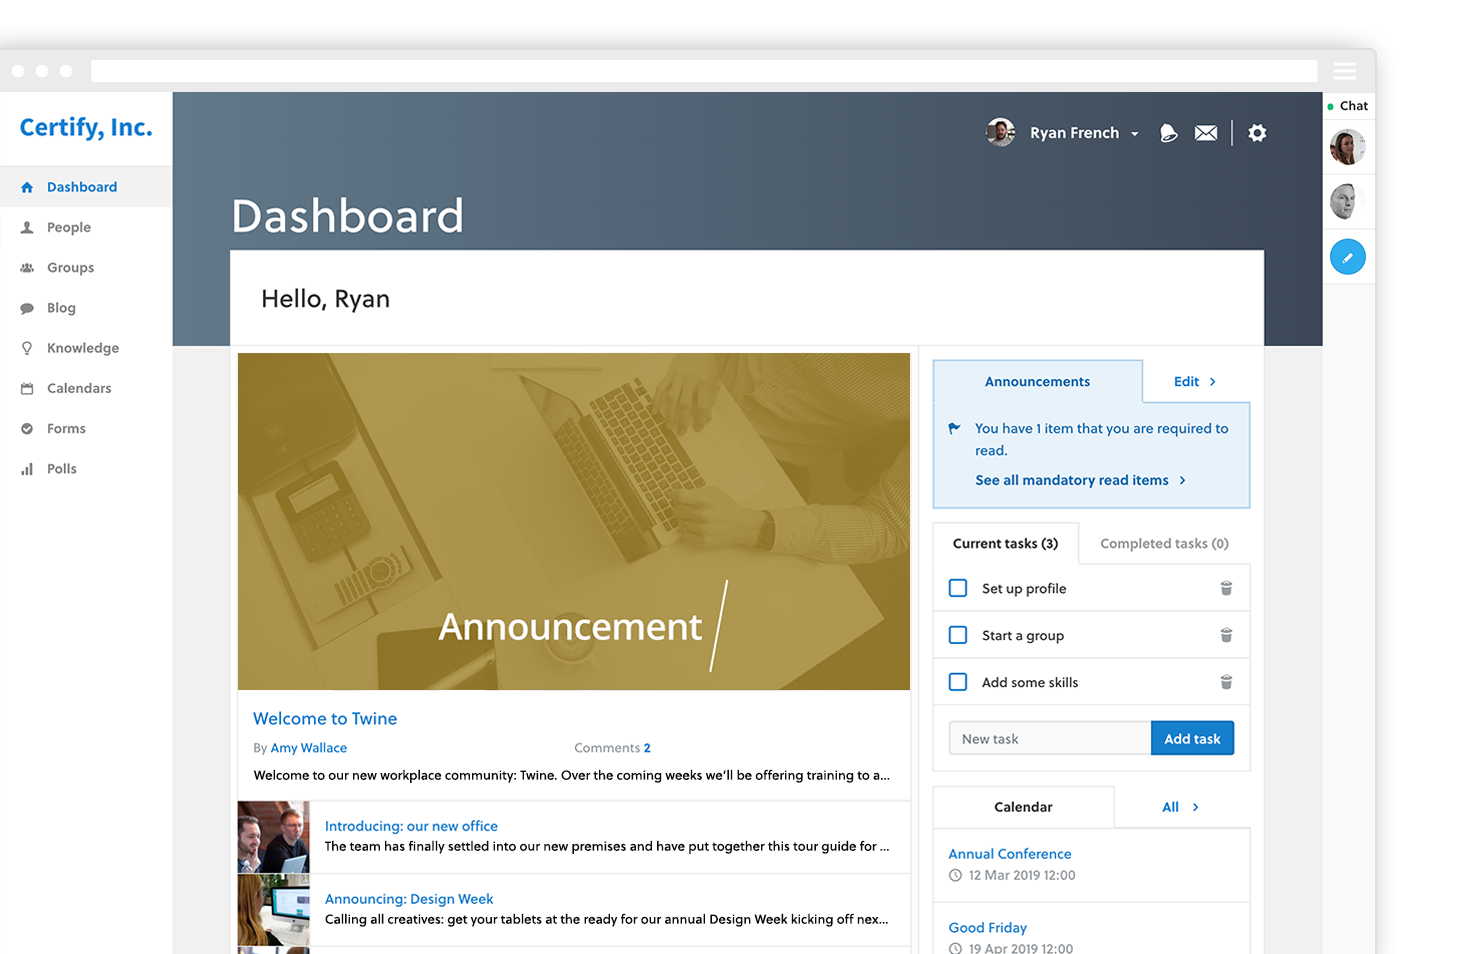This screenshot has width=1475, height=954.
Task: Click the Edit link in Announcements
Action: 1186,382
